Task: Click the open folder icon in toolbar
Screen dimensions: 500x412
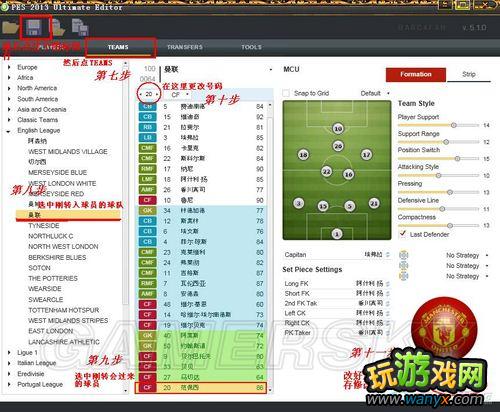Action: (10, 27)
